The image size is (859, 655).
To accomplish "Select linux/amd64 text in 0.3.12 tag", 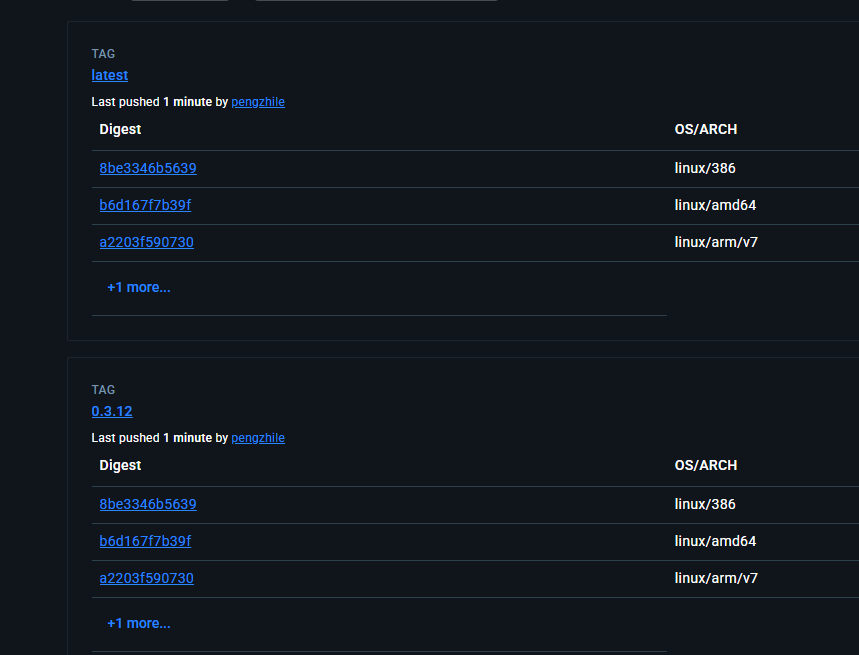I will 715,542.
